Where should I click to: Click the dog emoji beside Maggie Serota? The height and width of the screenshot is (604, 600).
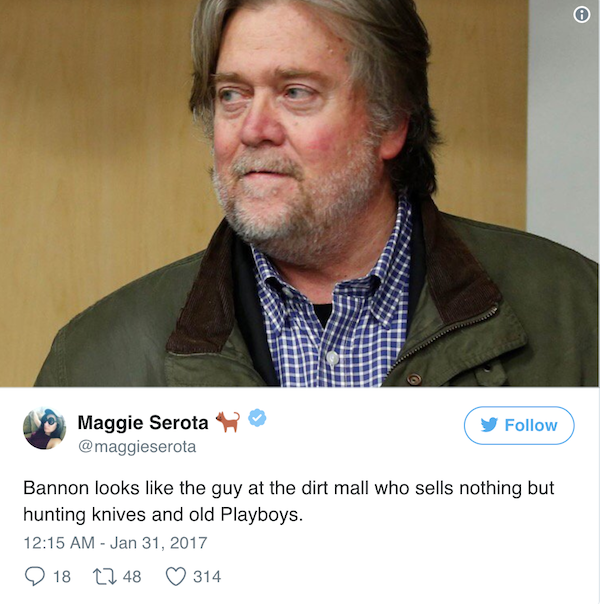pos(228,421)
